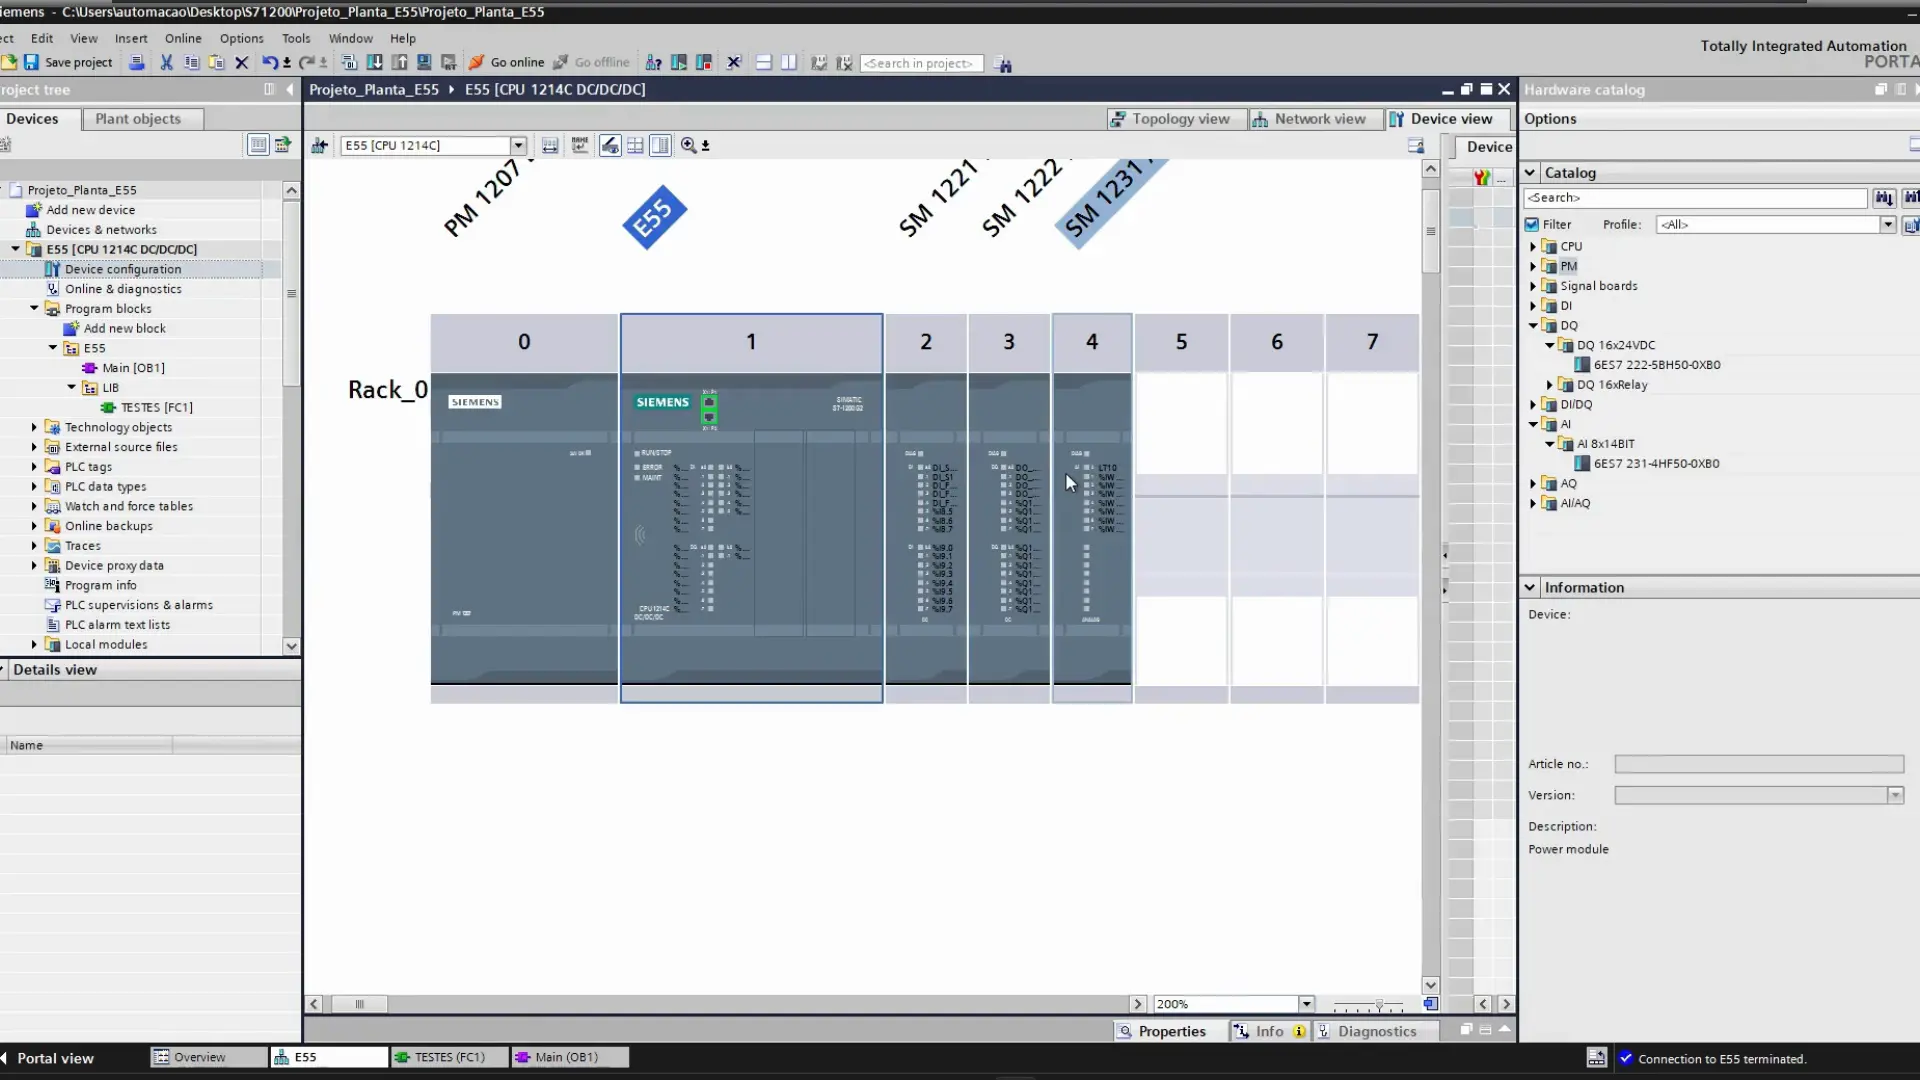Image resolution: width=1920 pixels, height=1080 pixels.
Task: Click the Save project icon
Action: (31, 62)
